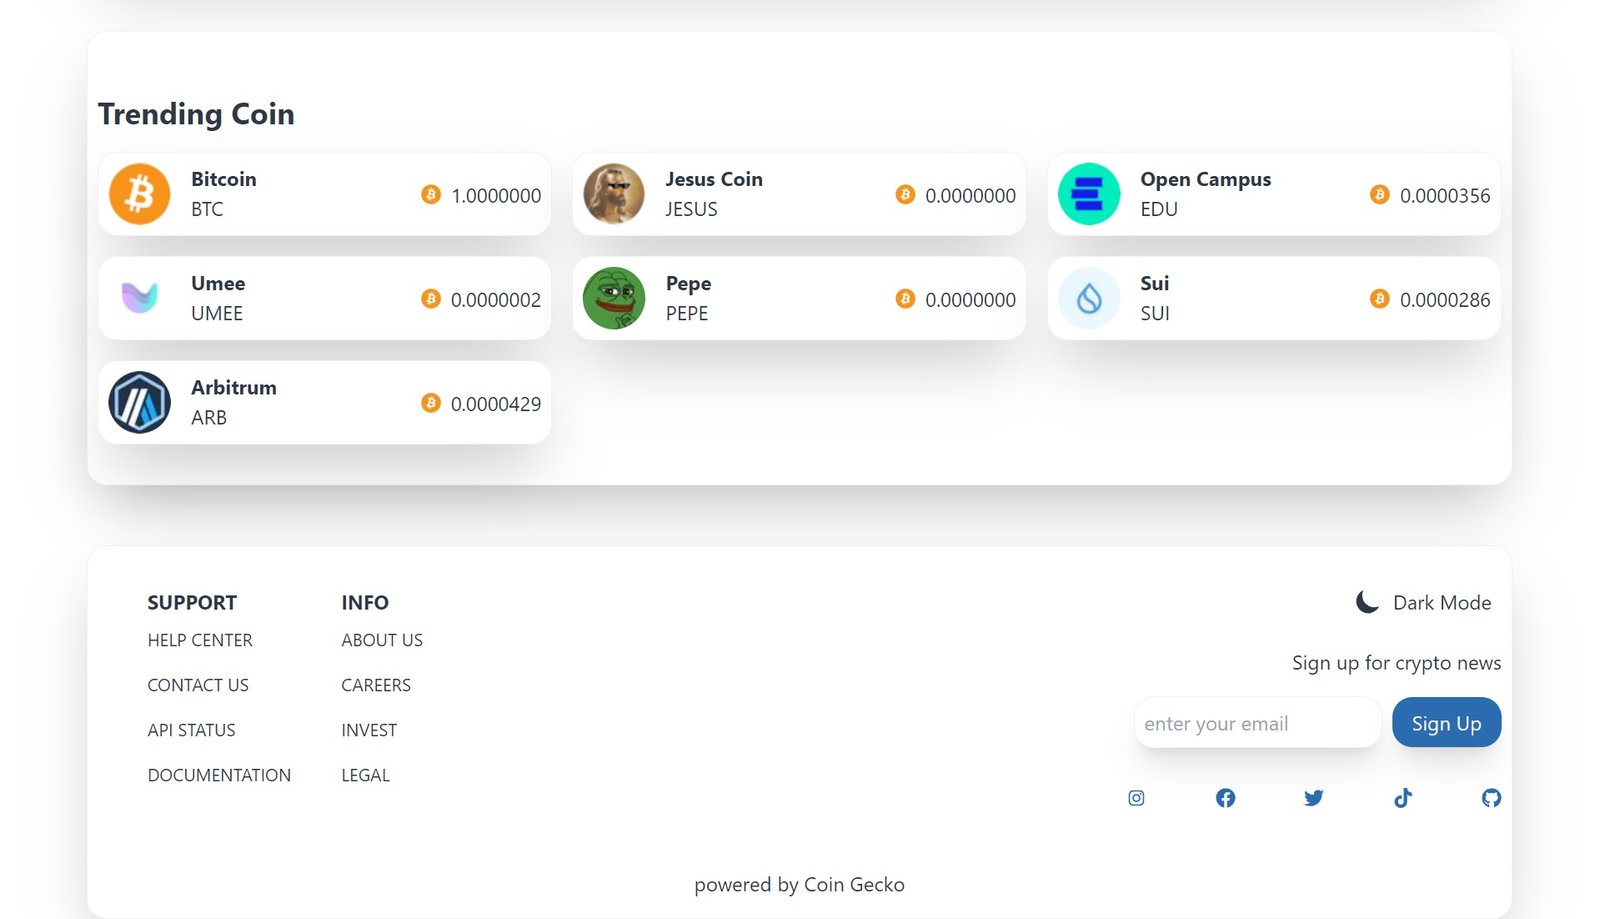Click the Pepe frog icon

tap(614, 298)
